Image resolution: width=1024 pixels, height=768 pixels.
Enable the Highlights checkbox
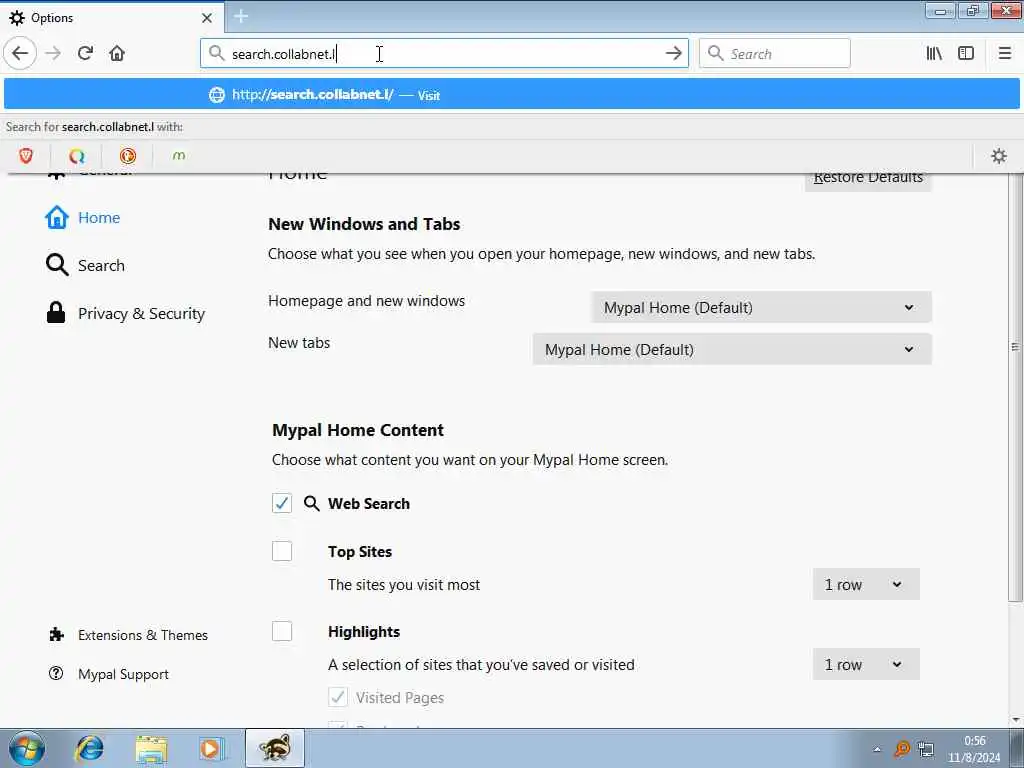point(282,632)
